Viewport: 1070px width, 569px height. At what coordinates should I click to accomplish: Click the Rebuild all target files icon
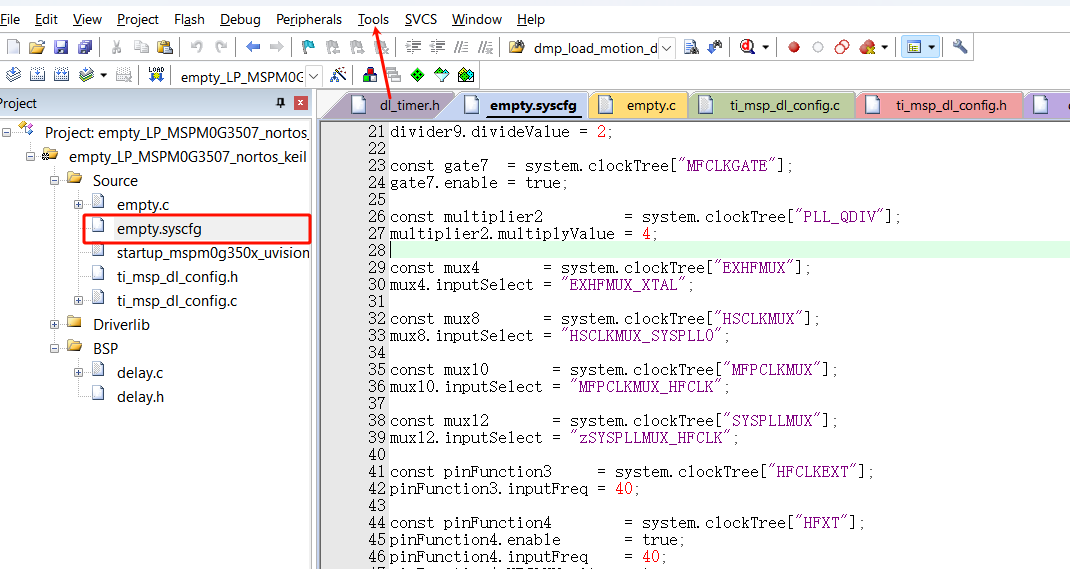click(x=61, y=75)
